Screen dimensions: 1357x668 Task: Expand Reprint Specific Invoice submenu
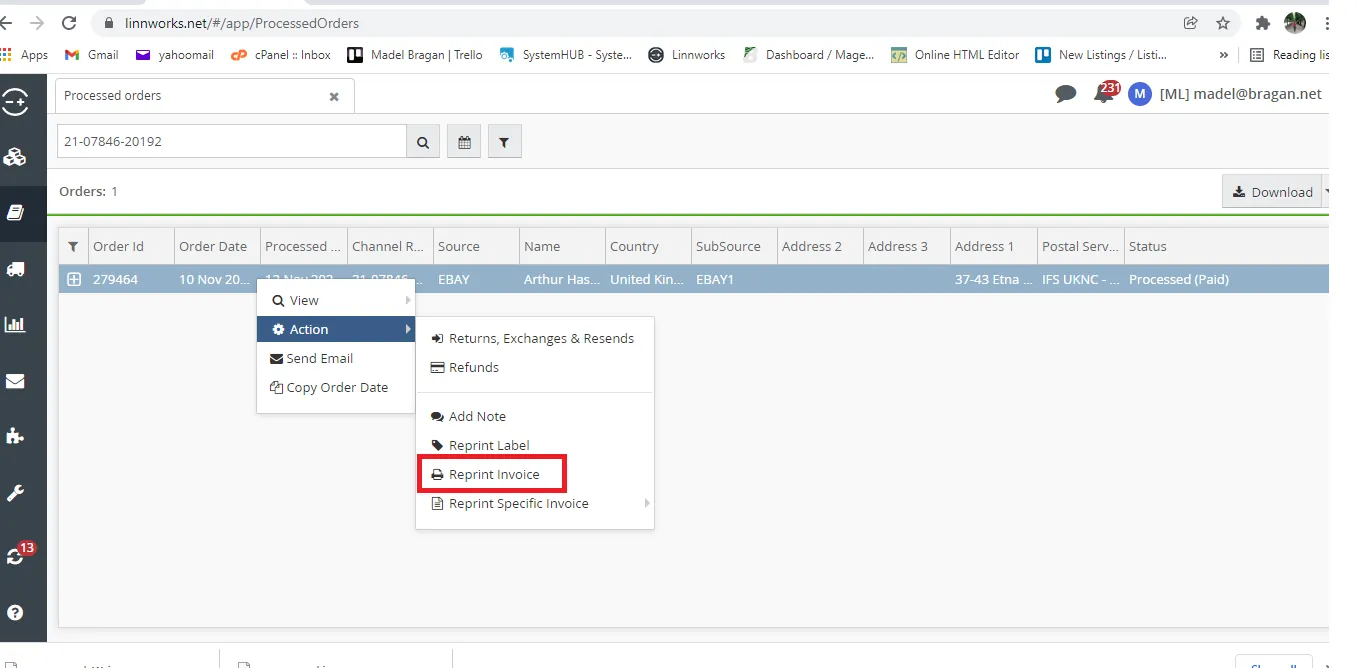[x=535, y=503]
